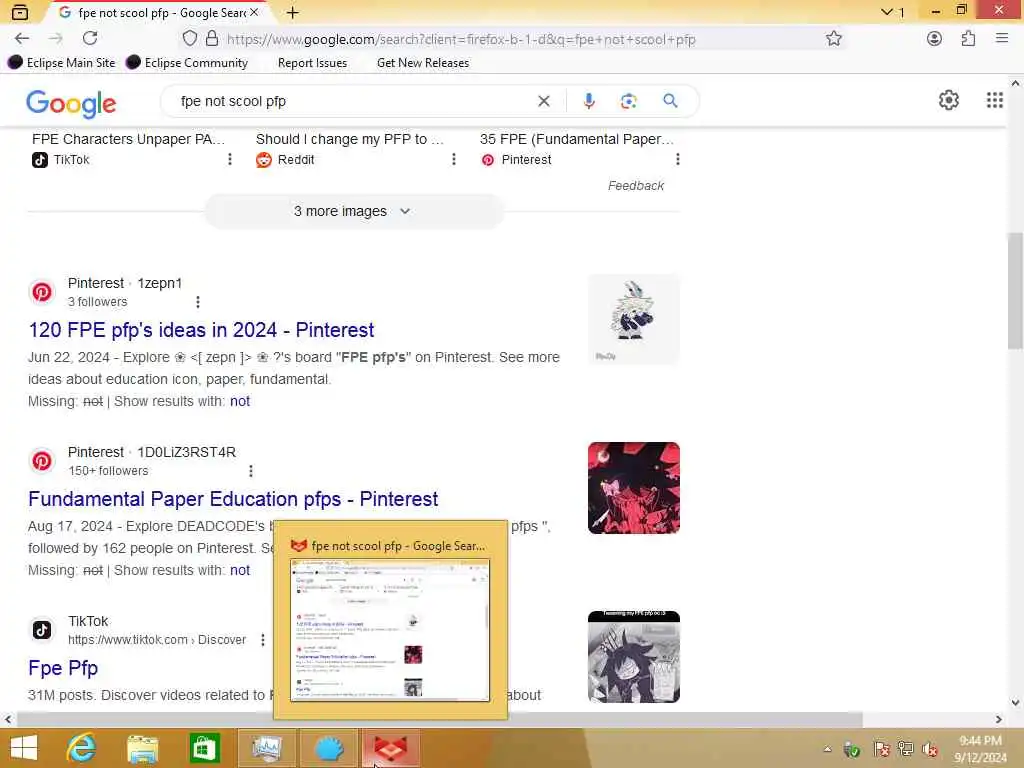This screenshot has height=768, width=1024.
Task: Click red thumbnail of Fundamental Paper Education result
Action: [633, 488]
